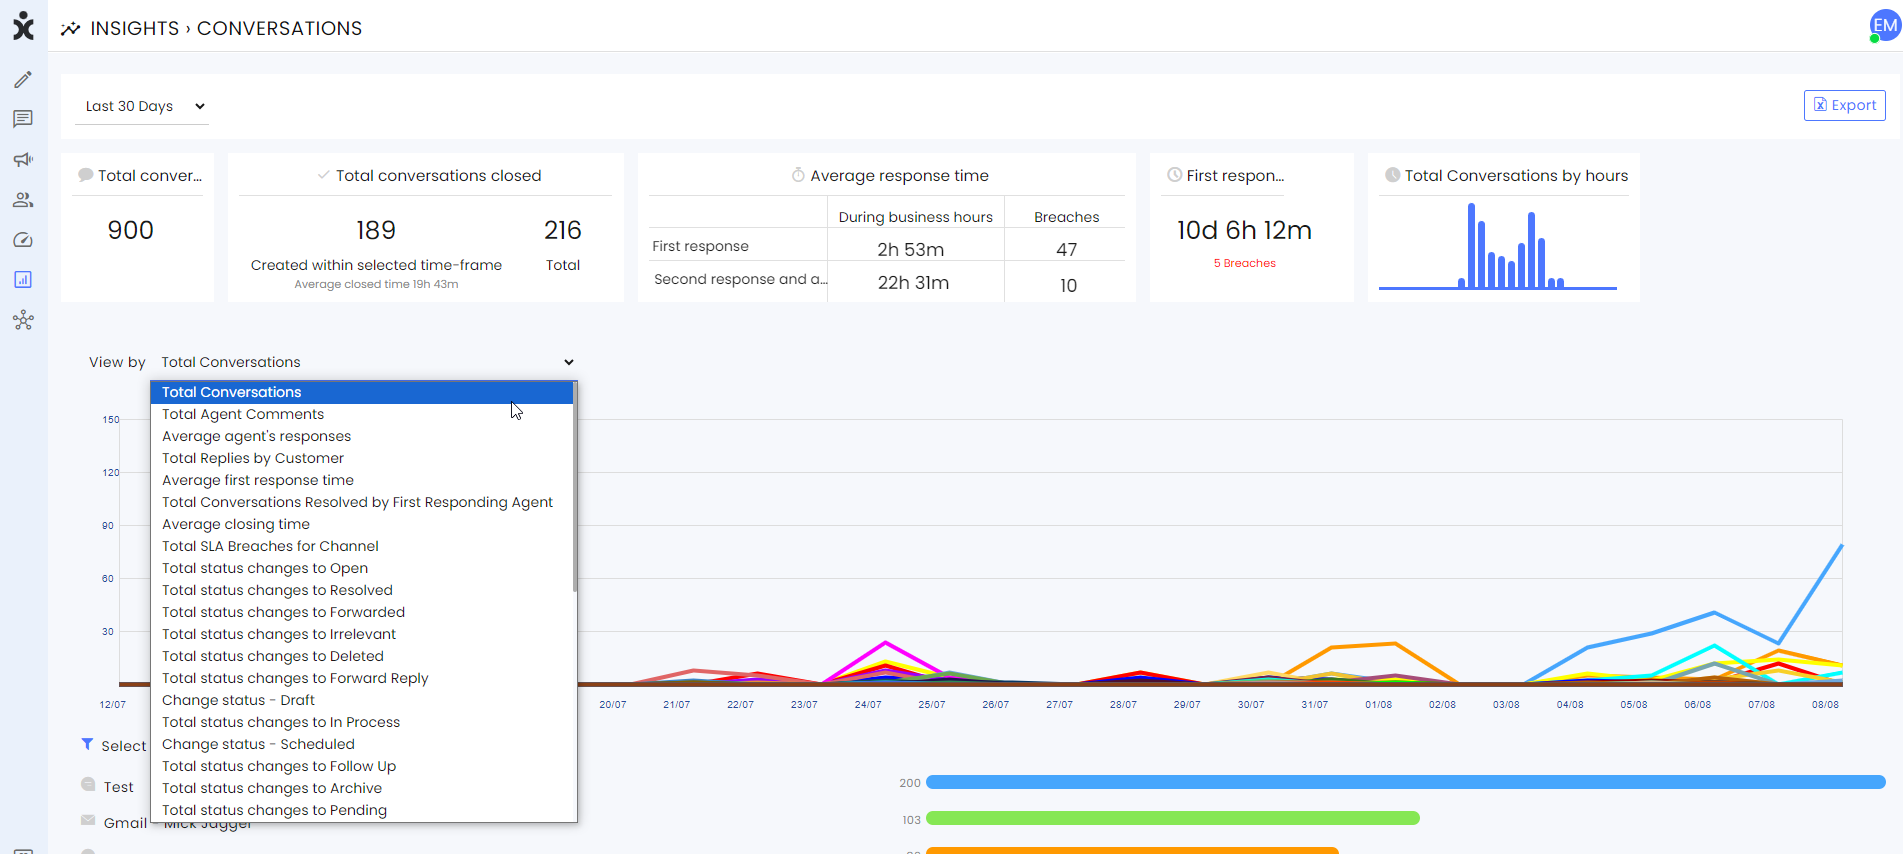
Task: Click the 47 breaches cell
Action: click(1067, 250)
